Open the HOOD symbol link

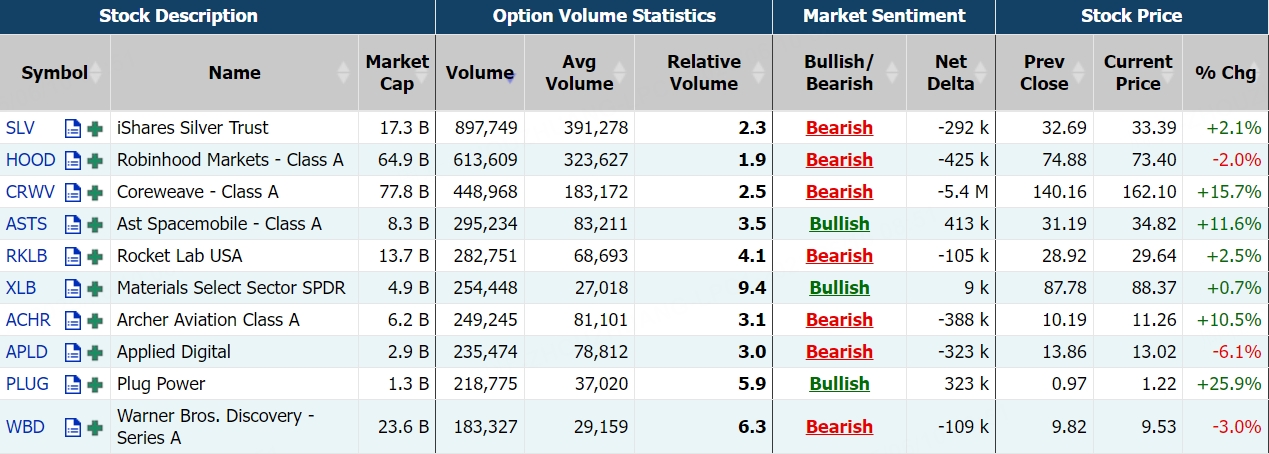click(30, 160)
